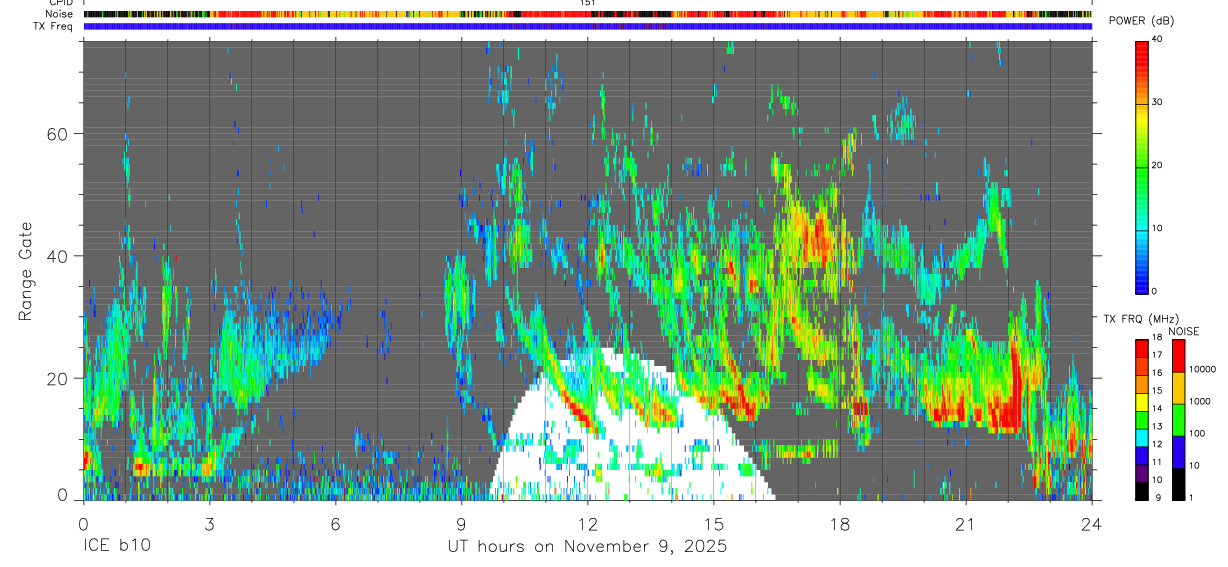Click the x-axis tick label '18'

(840, 523)
